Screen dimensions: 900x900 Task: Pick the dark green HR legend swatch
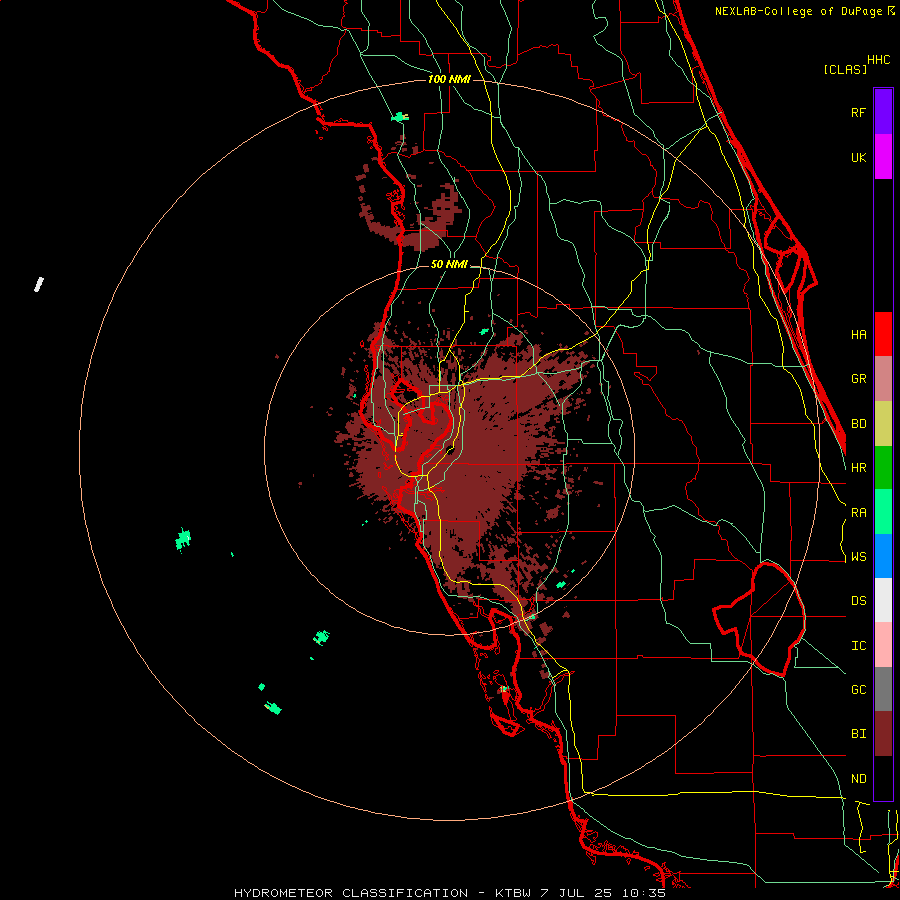[x=883, y=468]
